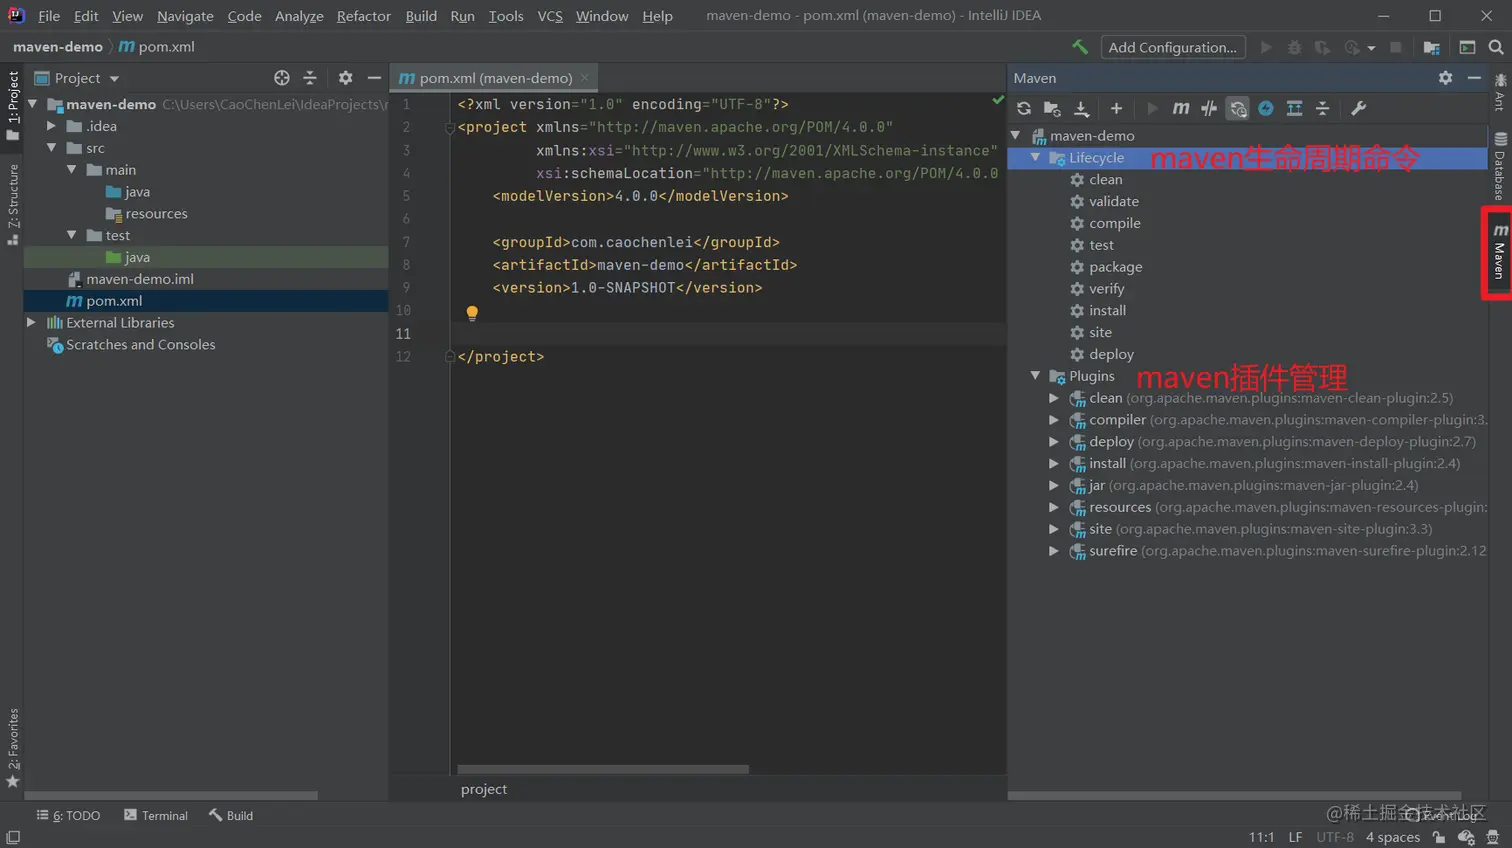The width and height of the screenshot is (1512, 848).
Task: Click the Run Anything icon in top toolbar
Action: [x=1468, y=47]
